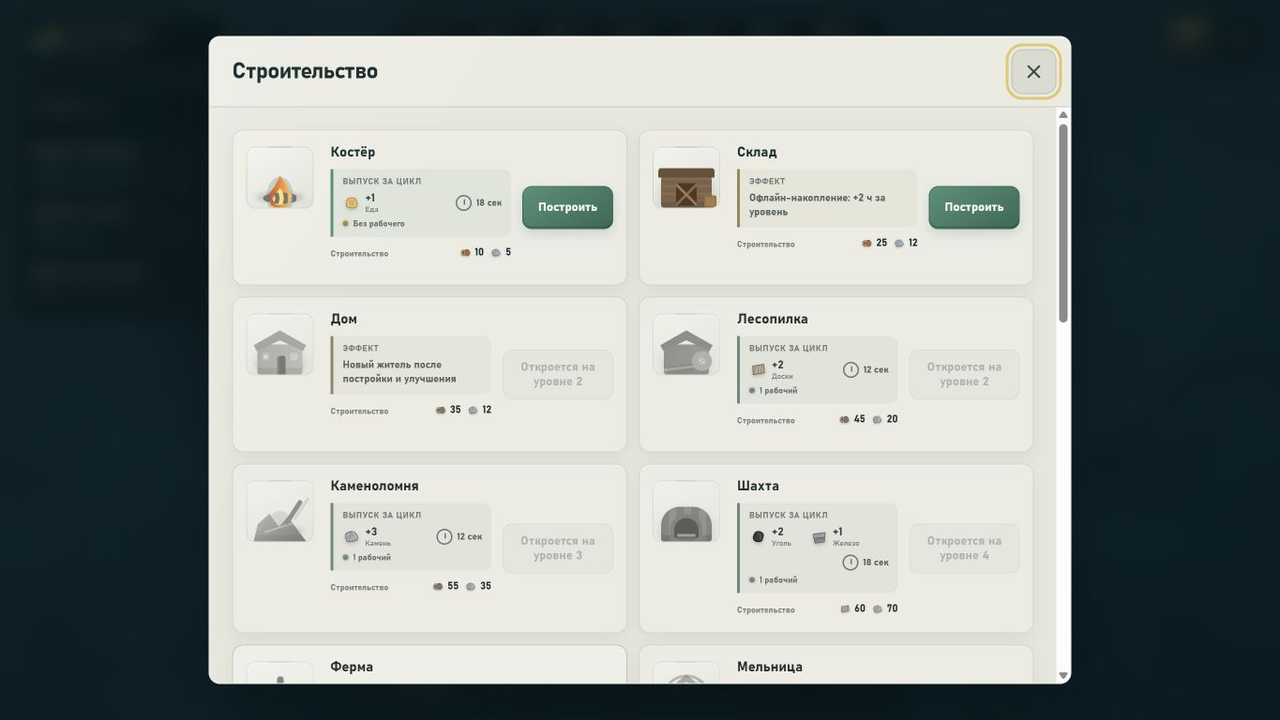Click the 'Строительство' dialog title
Image resolution: width=1280 pixels, height=720 pixels.
pyautogui.click(x=305, y=71)
